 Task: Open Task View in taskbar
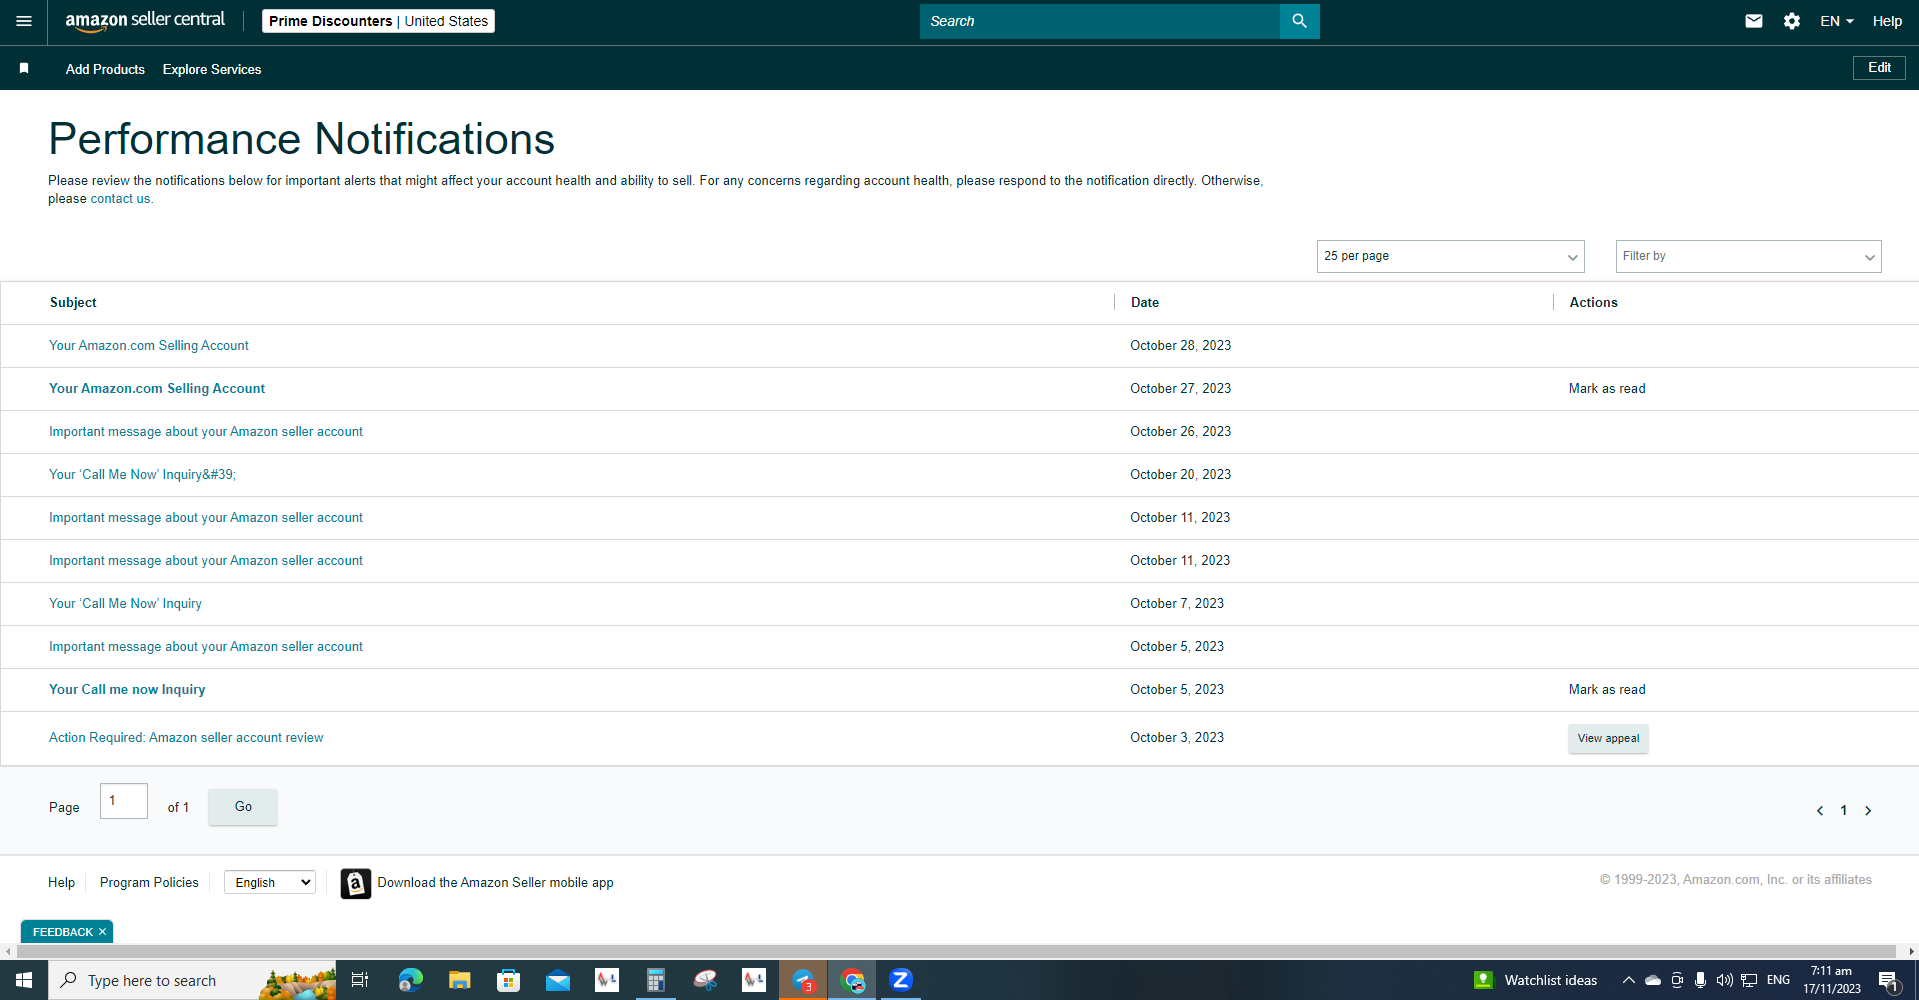[x=360, y=980]
